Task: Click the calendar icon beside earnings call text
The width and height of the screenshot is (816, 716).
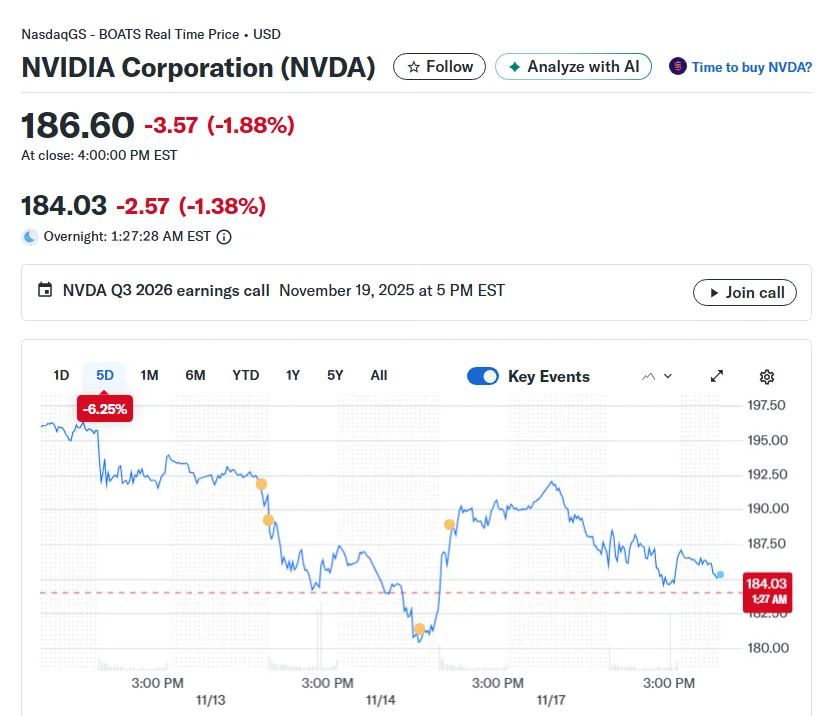Action: 46,289
